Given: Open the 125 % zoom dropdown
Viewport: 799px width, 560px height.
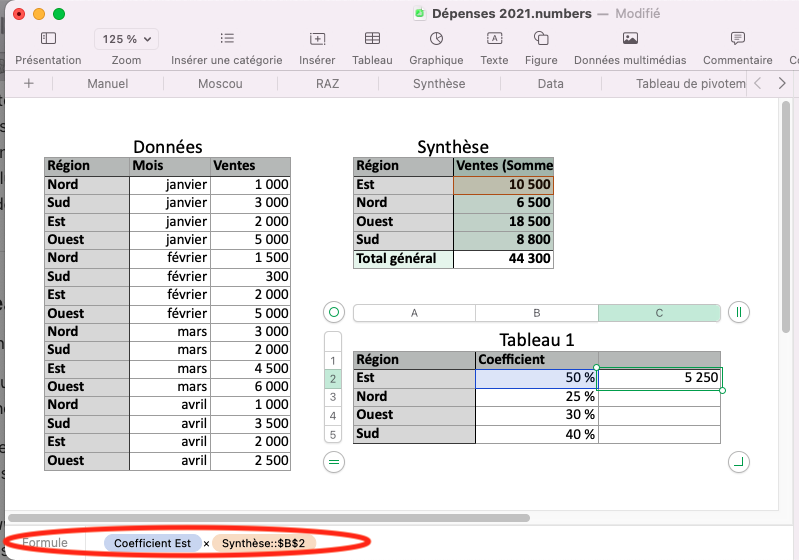Looking at the screenshot, I should 127,39.
